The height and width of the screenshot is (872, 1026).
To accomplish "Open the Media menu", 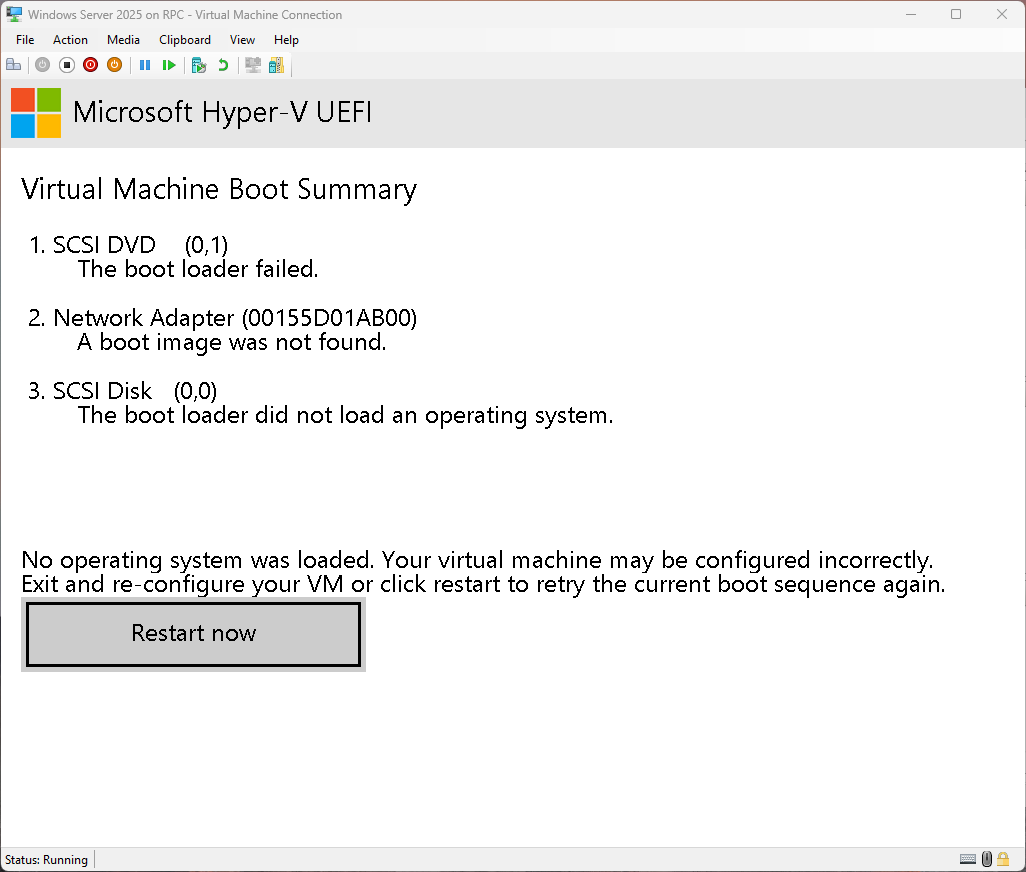I will (123, 40).
